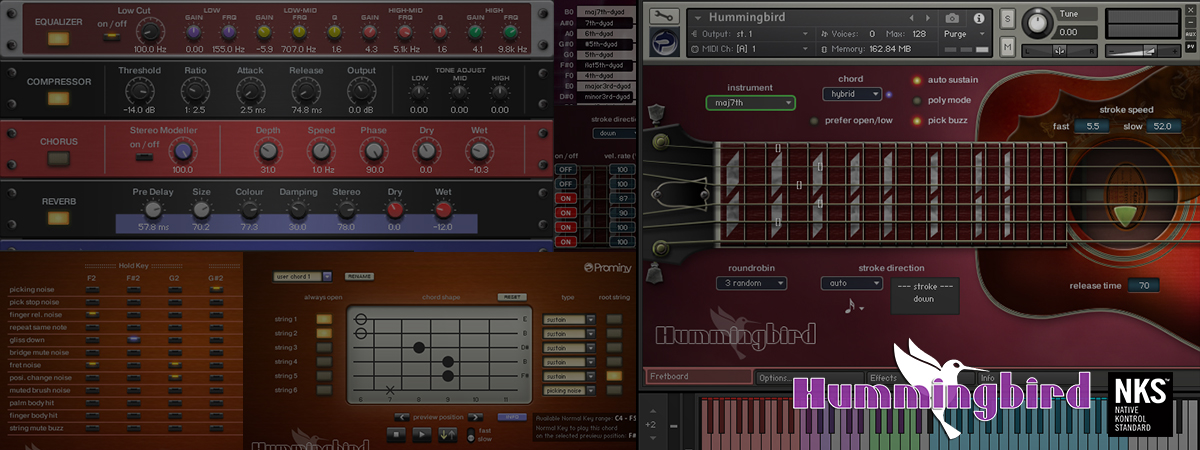
Task: Click the camera snapshot icon
Action: pyautogui.click(x=952, y=18)
